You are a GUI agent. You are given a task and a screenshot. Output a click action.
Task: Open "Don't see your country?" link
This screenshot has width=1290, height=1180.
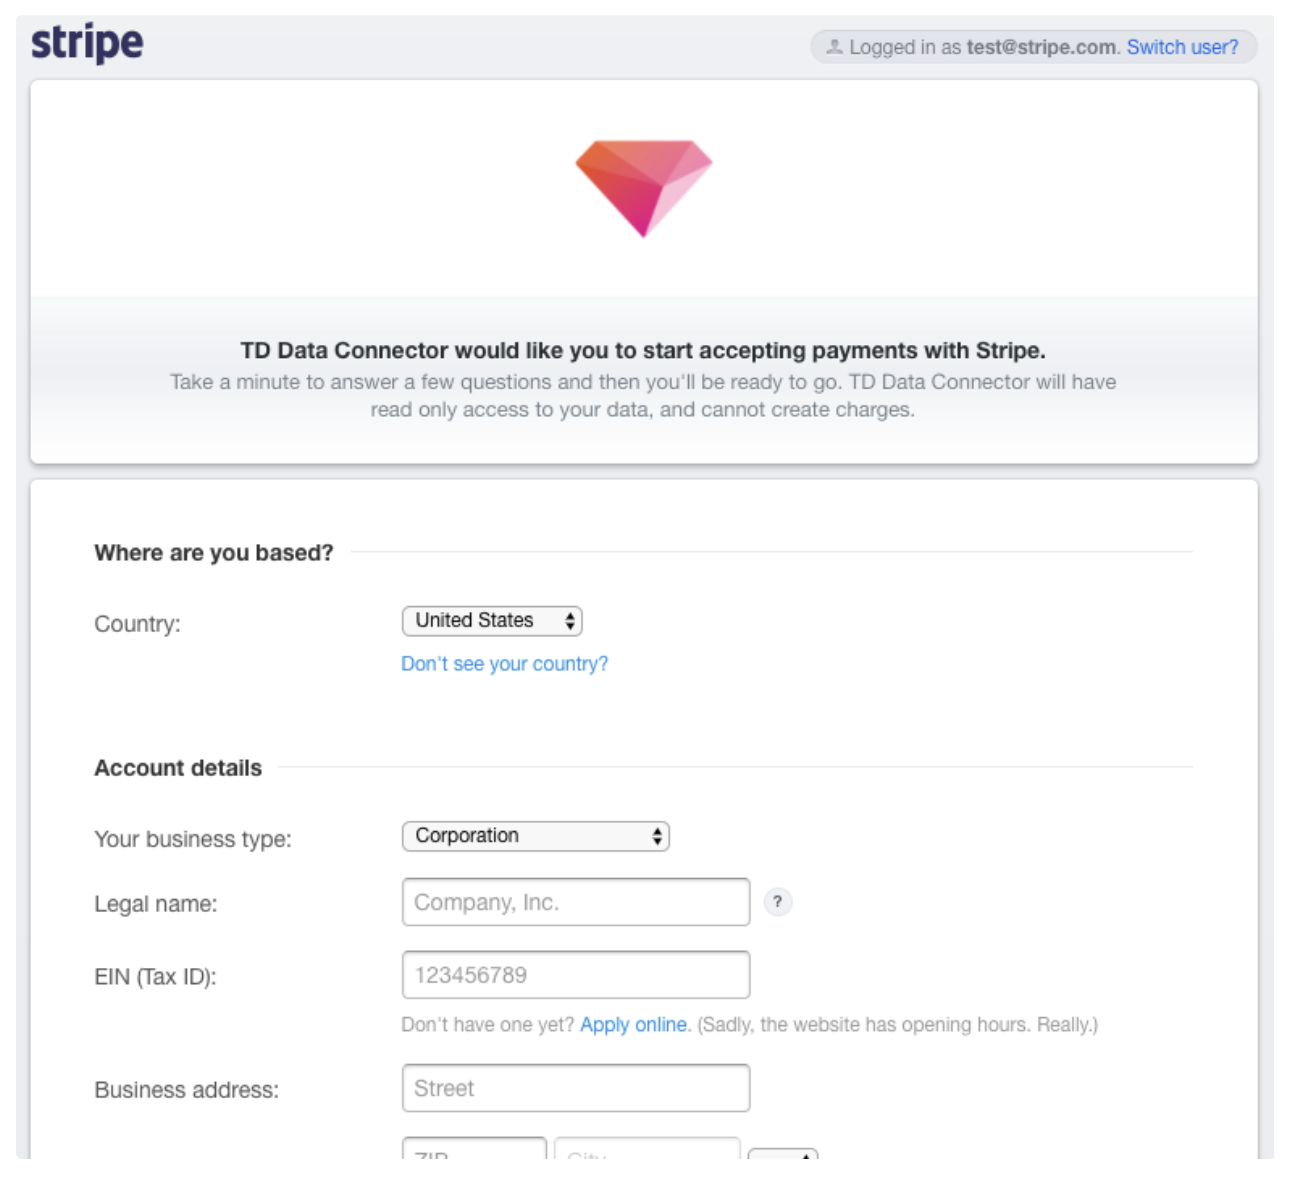click(504, 664)
